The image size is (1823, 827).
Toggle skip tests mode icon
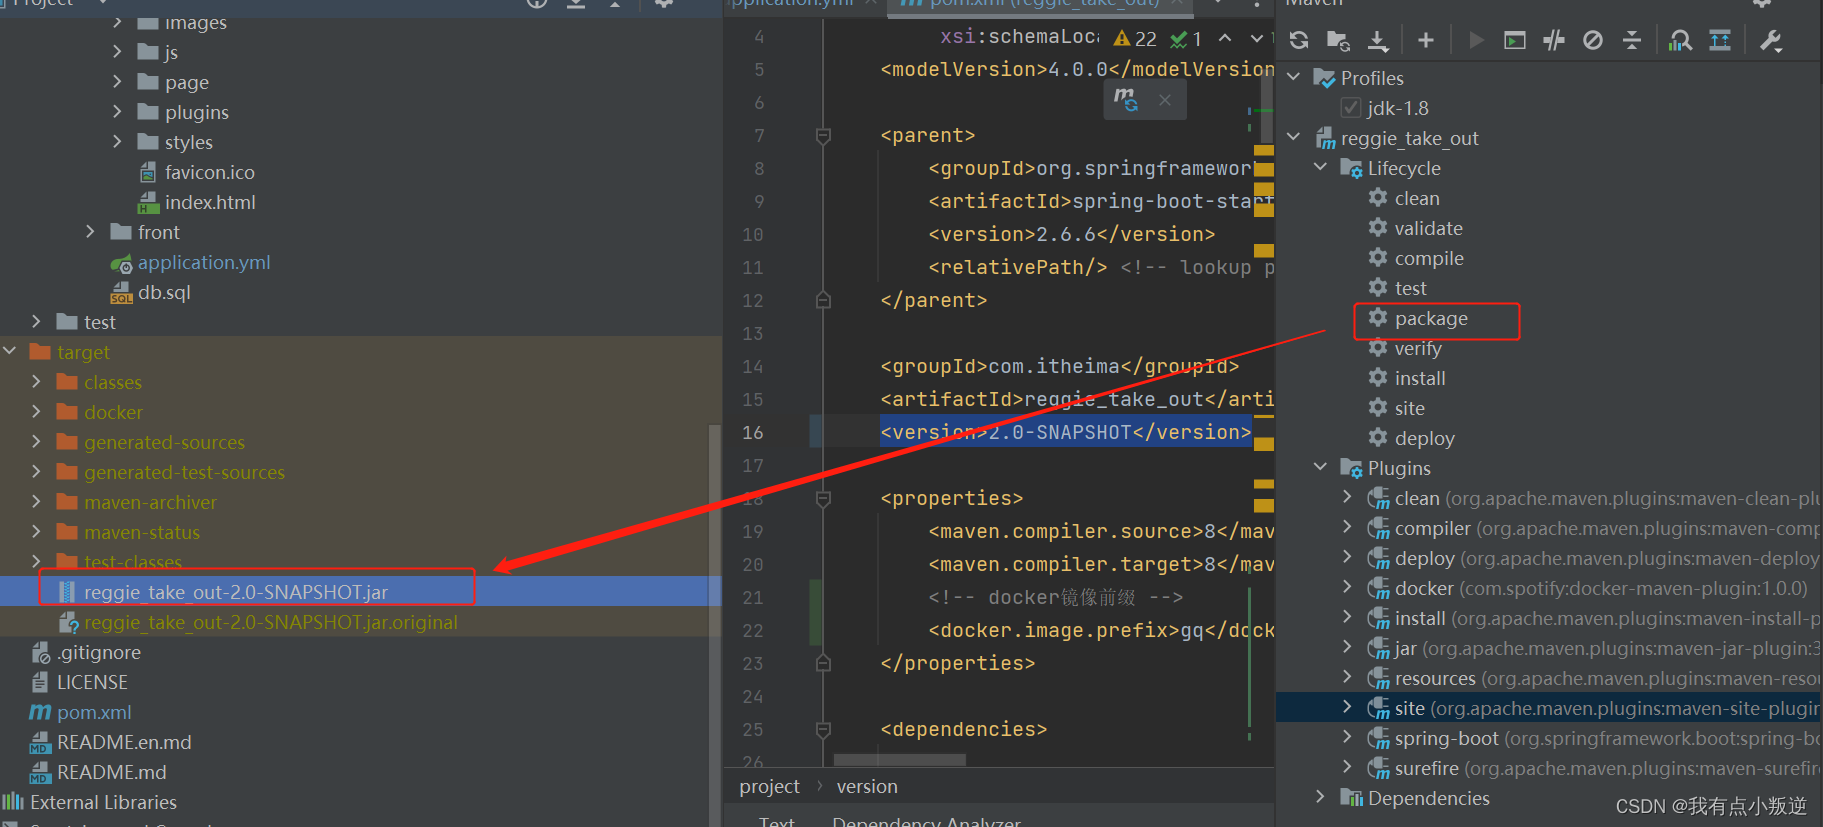pyautogui.click(x=1593, y=40)
